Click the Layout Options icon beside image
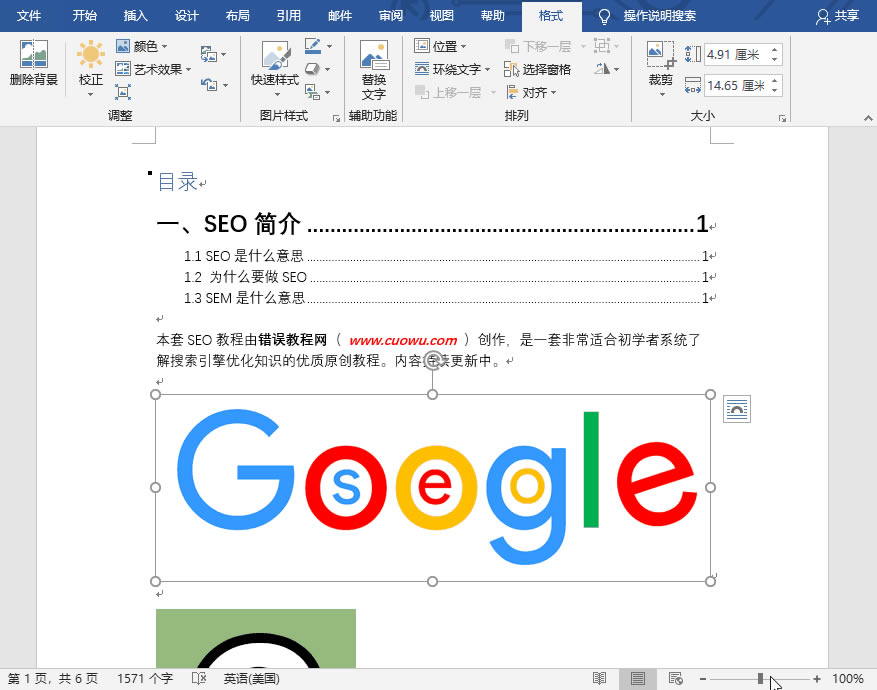The height and width of the screenshot is (690, 877). tap(737, 409)
